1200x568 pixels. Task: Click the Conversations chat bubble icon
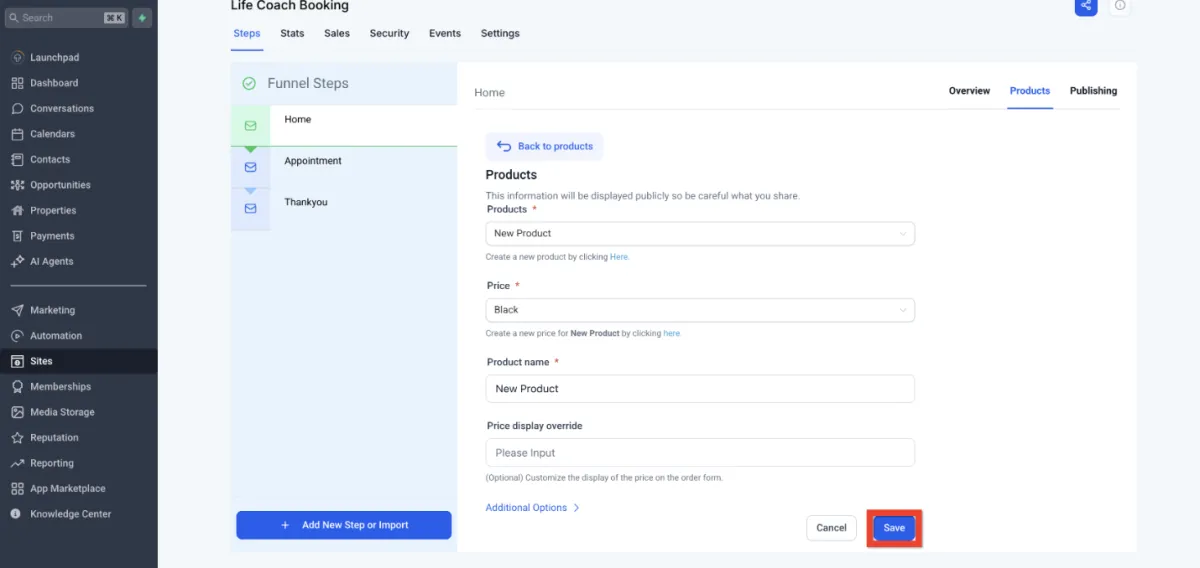(x=17, y=109)
